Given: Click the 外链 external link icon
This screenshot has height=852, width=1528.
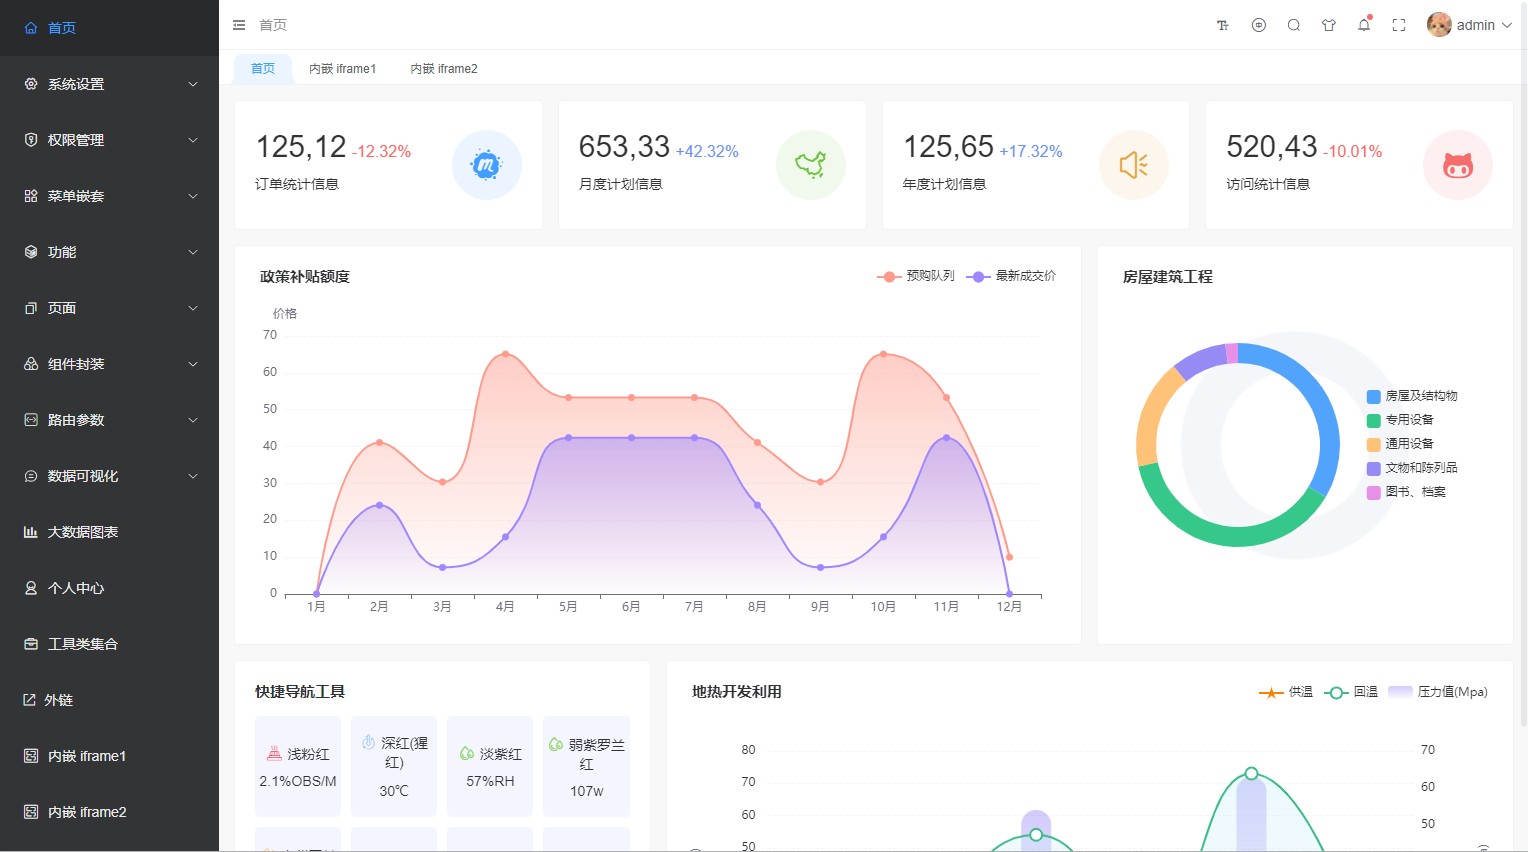Looking at the screenshot, I should (x=30, y=700).
